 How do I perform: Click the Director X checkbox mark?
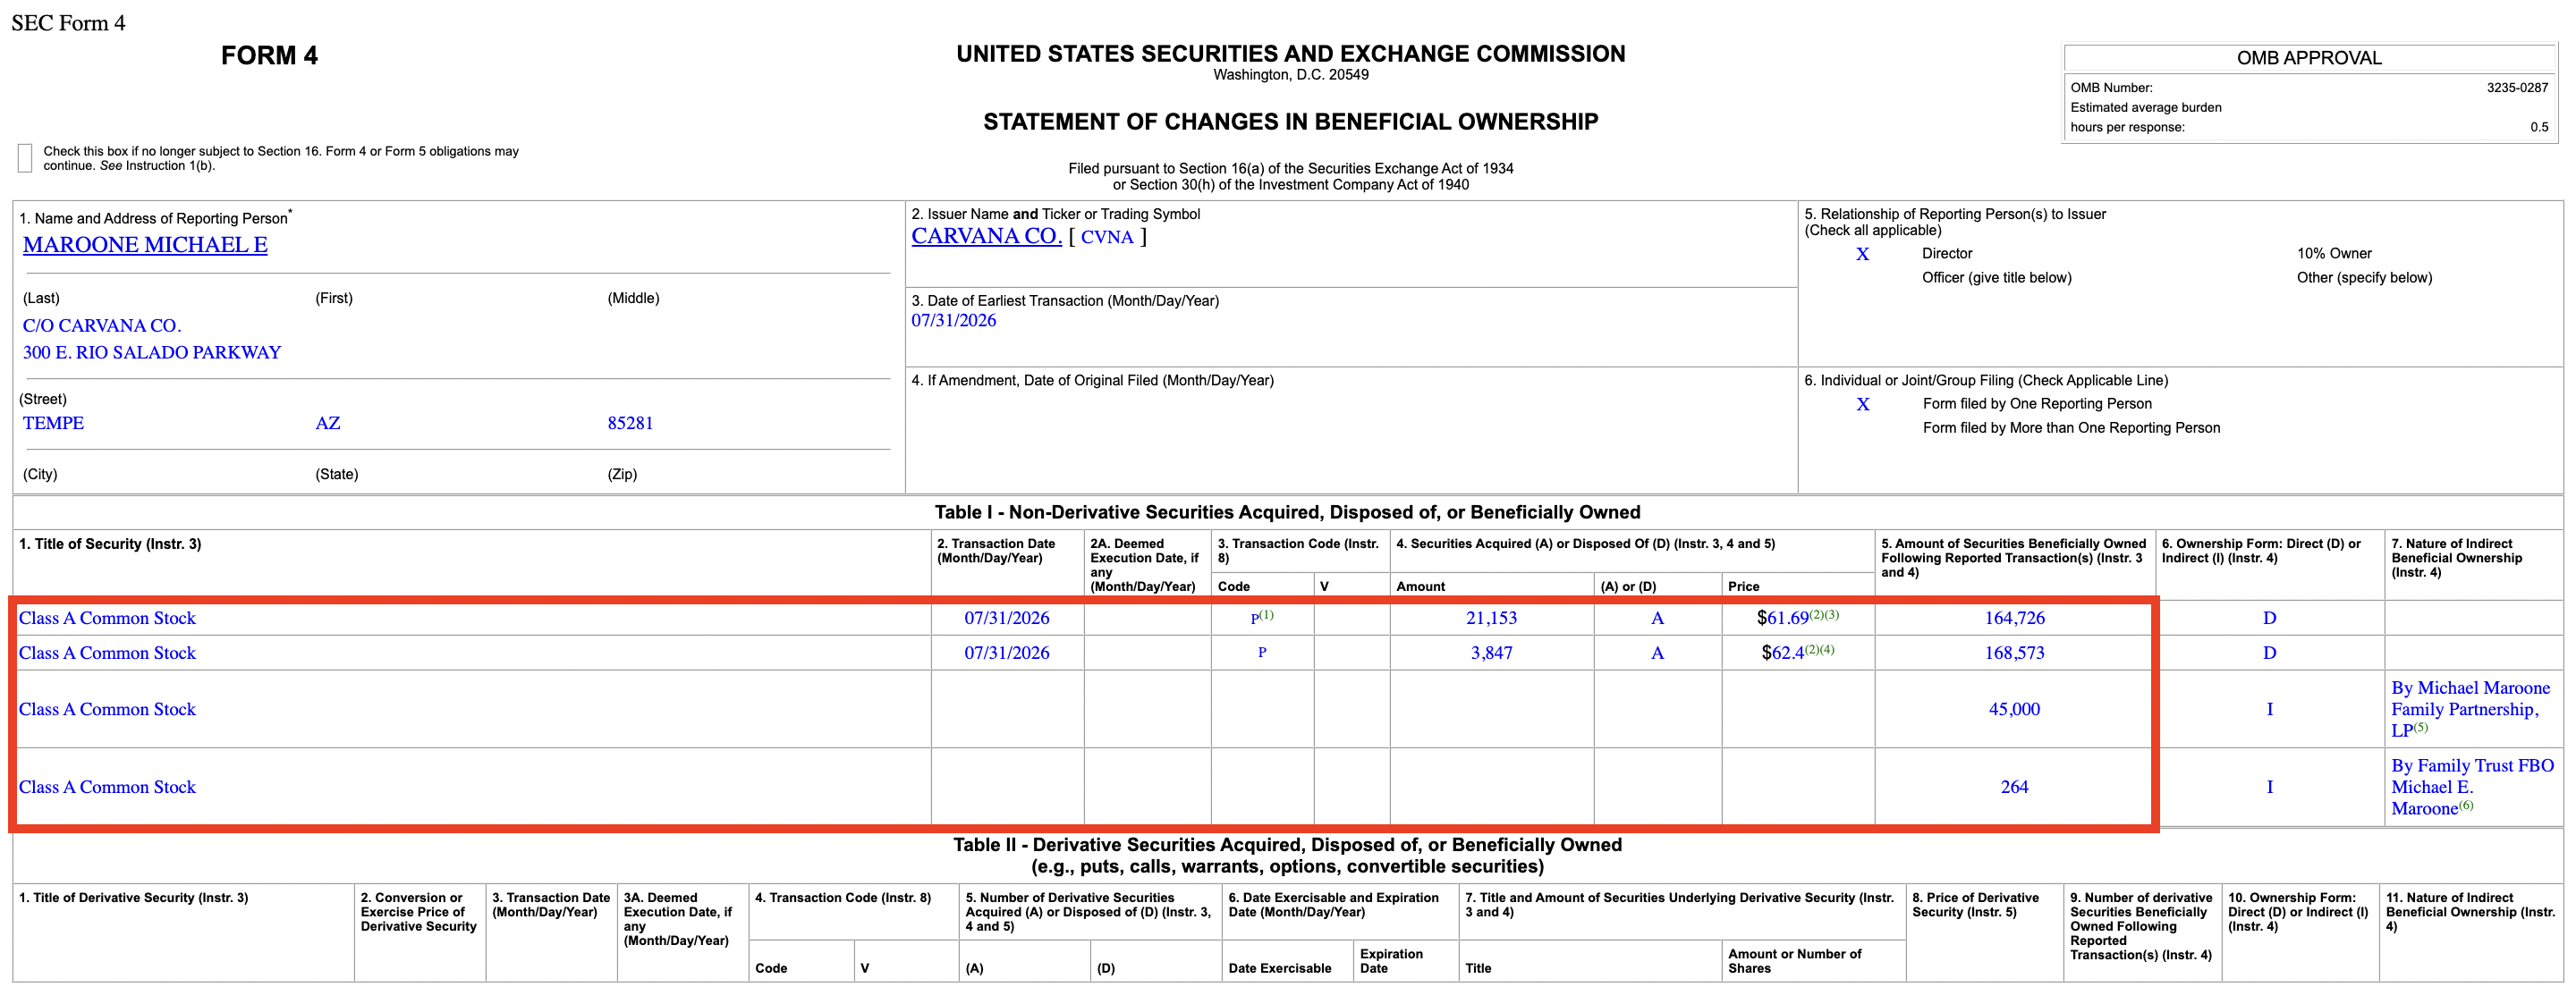tap(1862, 254)
